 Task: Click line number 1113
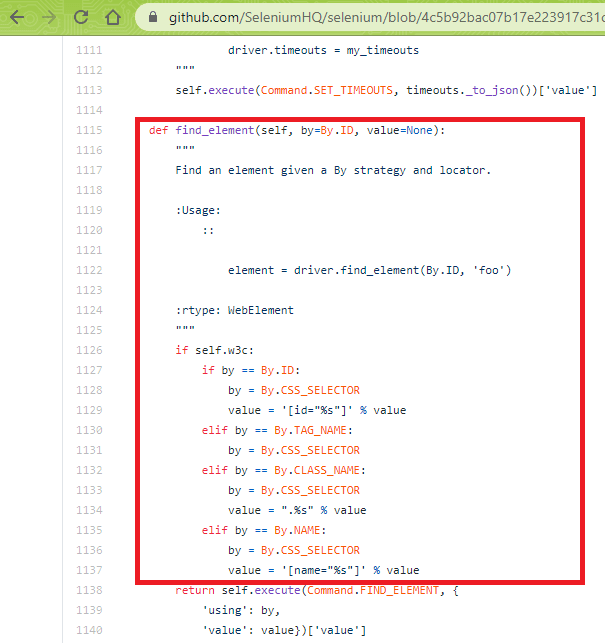pyautogui.click(x=89, y=90)
